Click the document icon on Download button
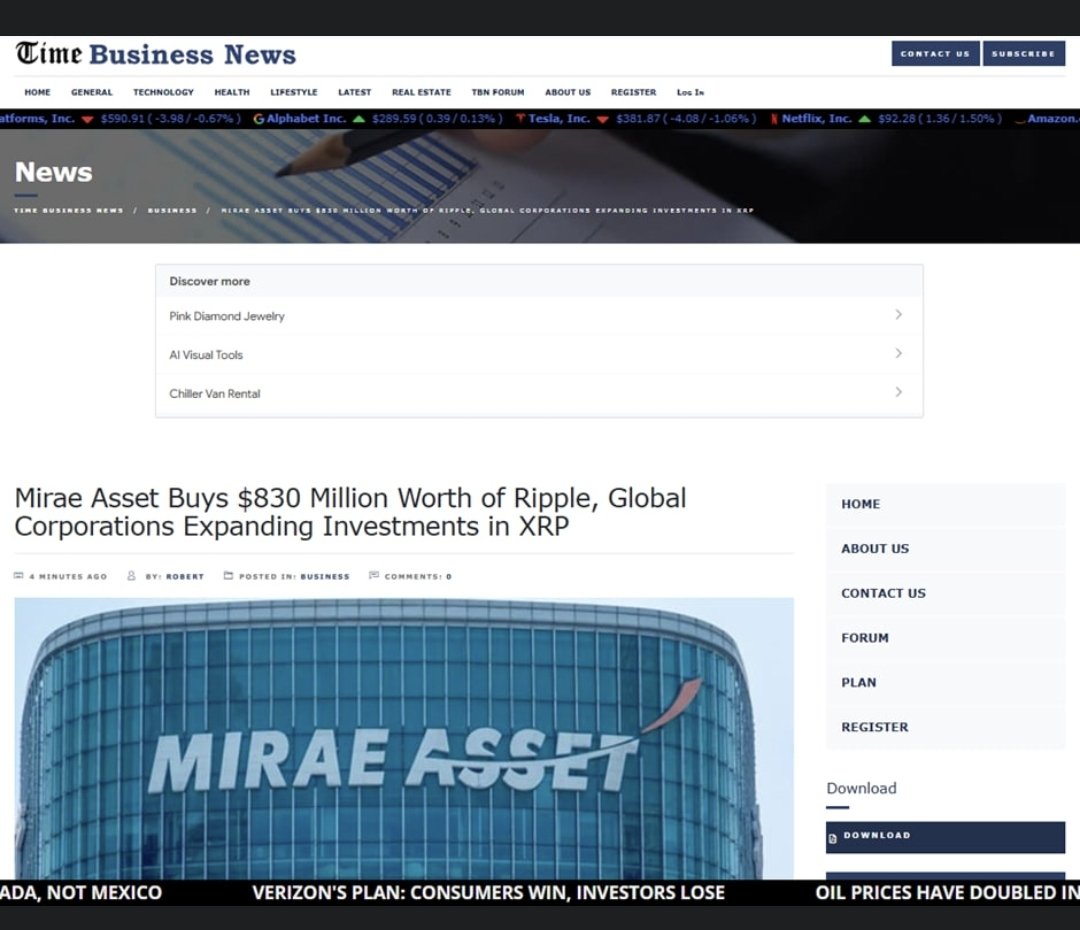1080x930 pixels. [833, 839]
